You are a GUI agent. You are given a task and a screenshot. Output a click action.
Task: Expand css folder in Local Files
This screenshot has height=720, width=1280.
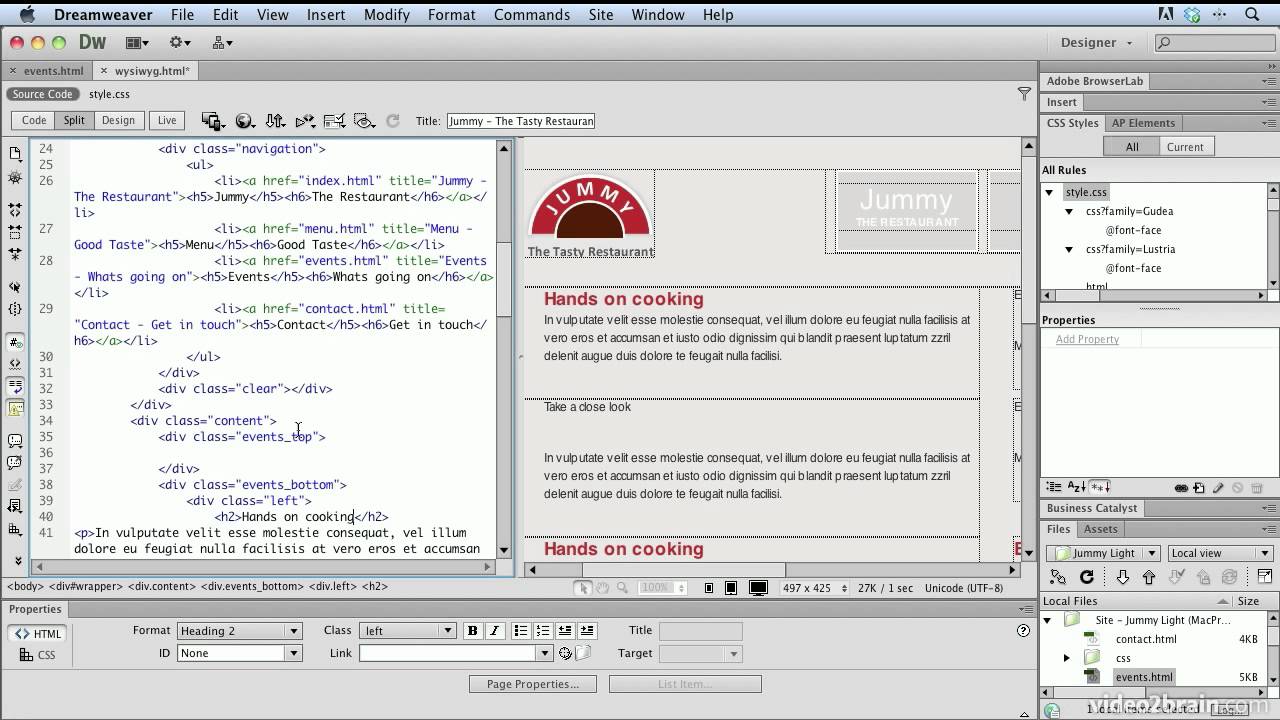[x=1066, y=658]
